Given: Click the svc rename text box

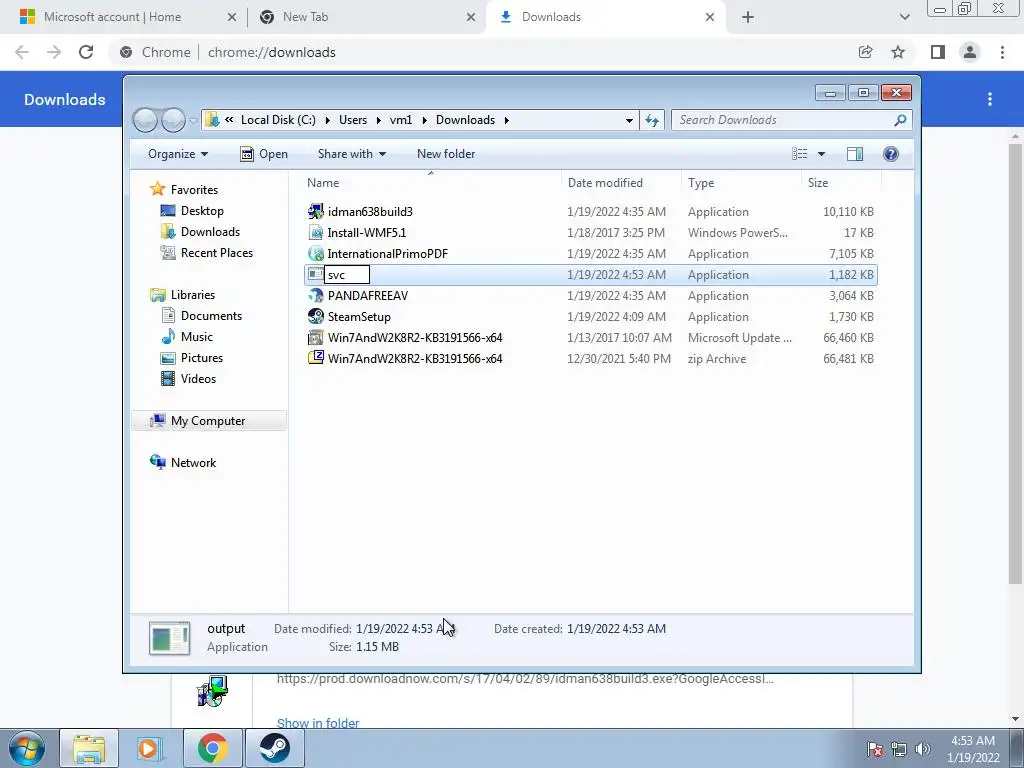Looking at the screenshot, I should click(347, 275).
